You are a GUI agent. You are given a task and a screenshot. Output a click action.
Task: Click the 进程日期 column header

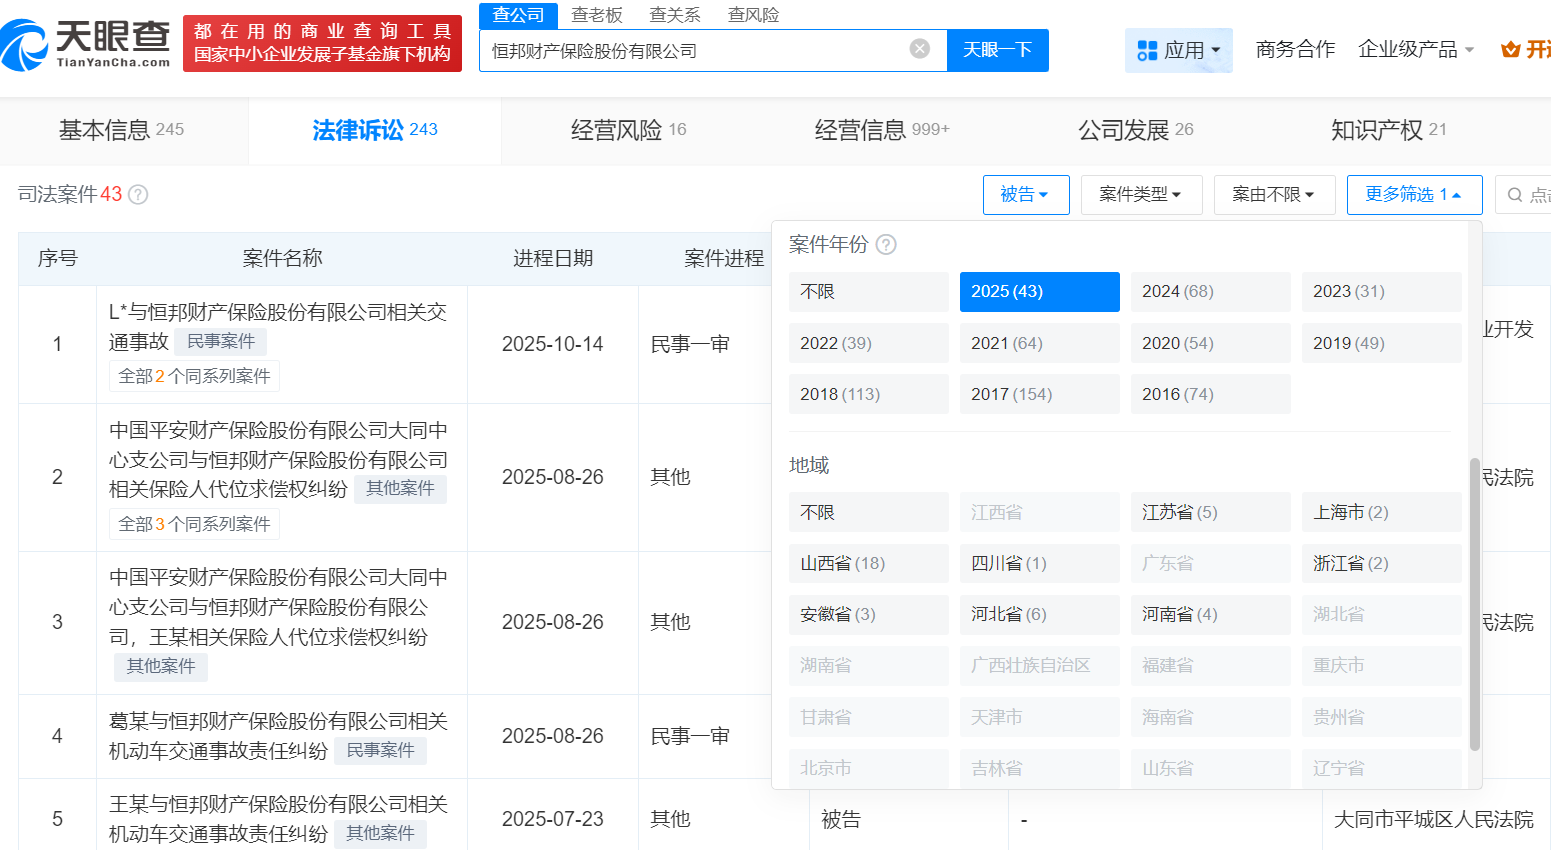point(553,259)
